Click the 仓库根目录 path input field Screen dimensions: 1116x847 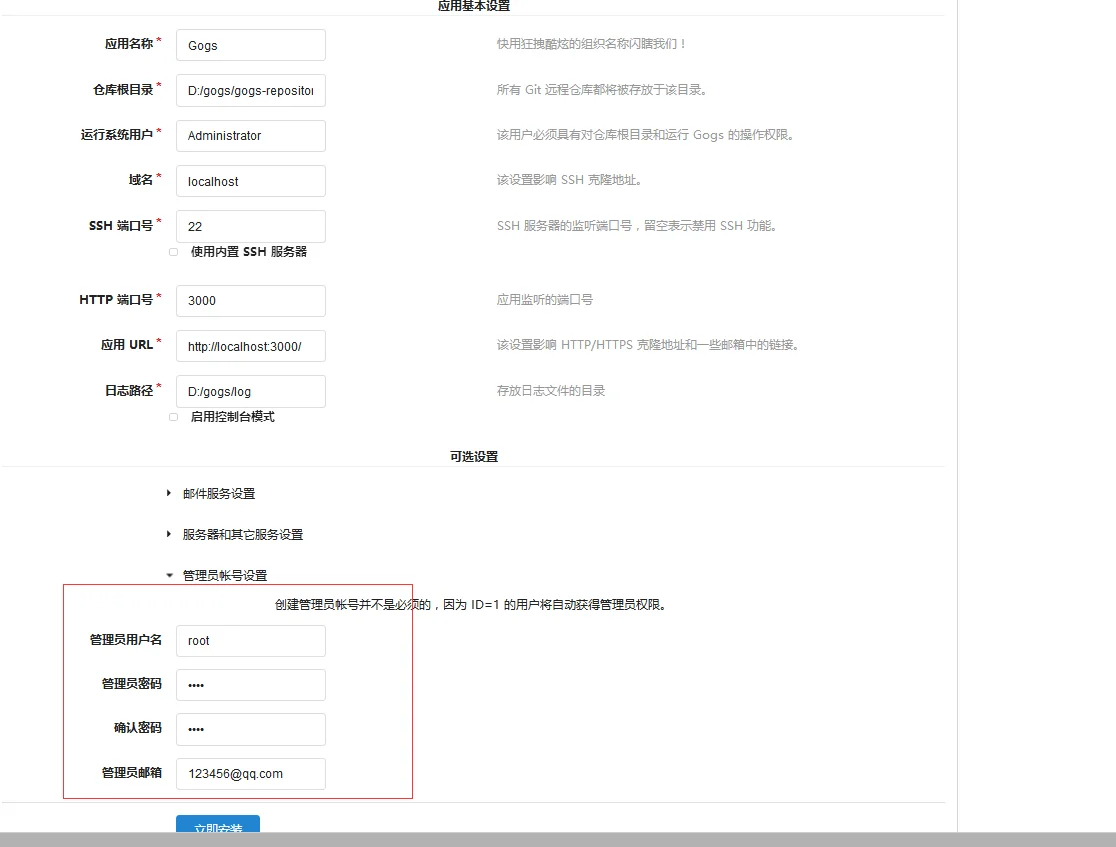251,90
